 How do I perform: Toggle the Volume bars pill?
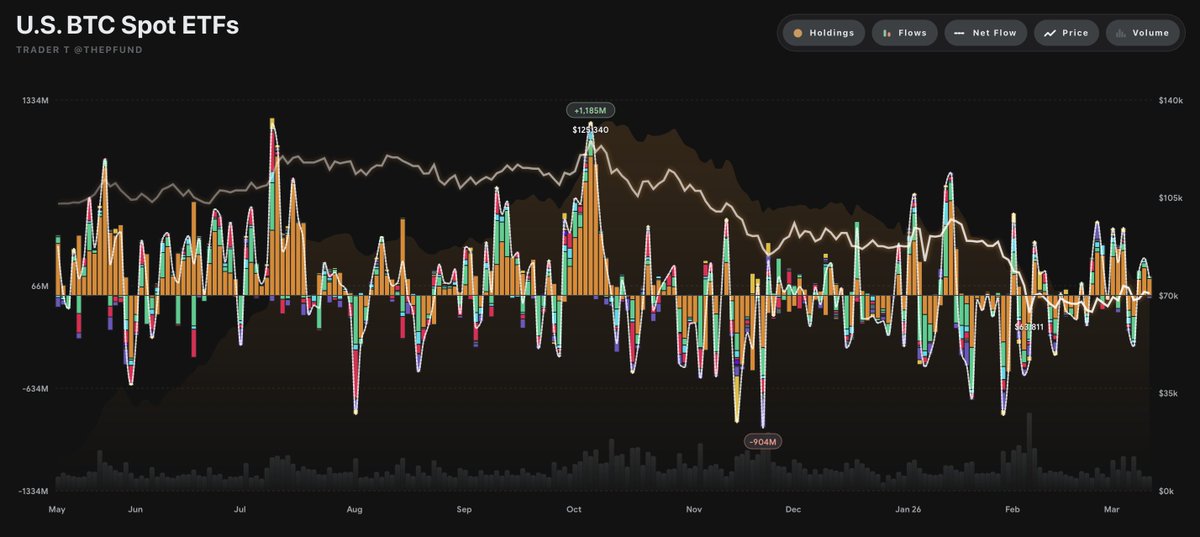pyautogui.click(x=1142, y=33)
